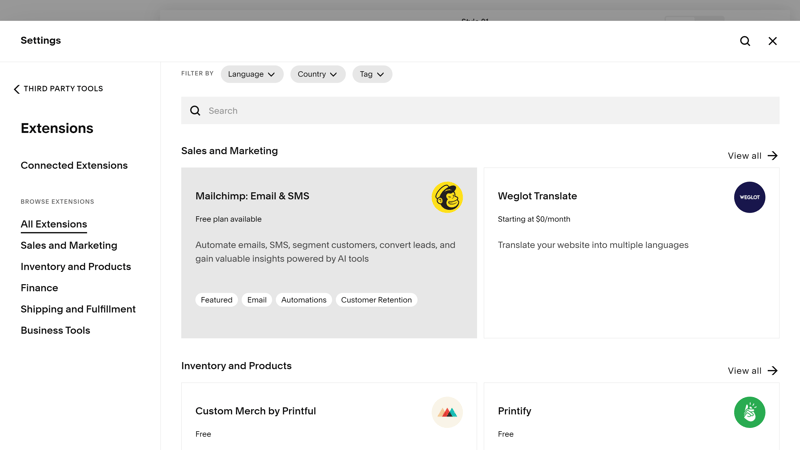This screenshot has height=450, width=800.
Task: Click the Email tag on Mailchimp
Action: coord(257,300)
